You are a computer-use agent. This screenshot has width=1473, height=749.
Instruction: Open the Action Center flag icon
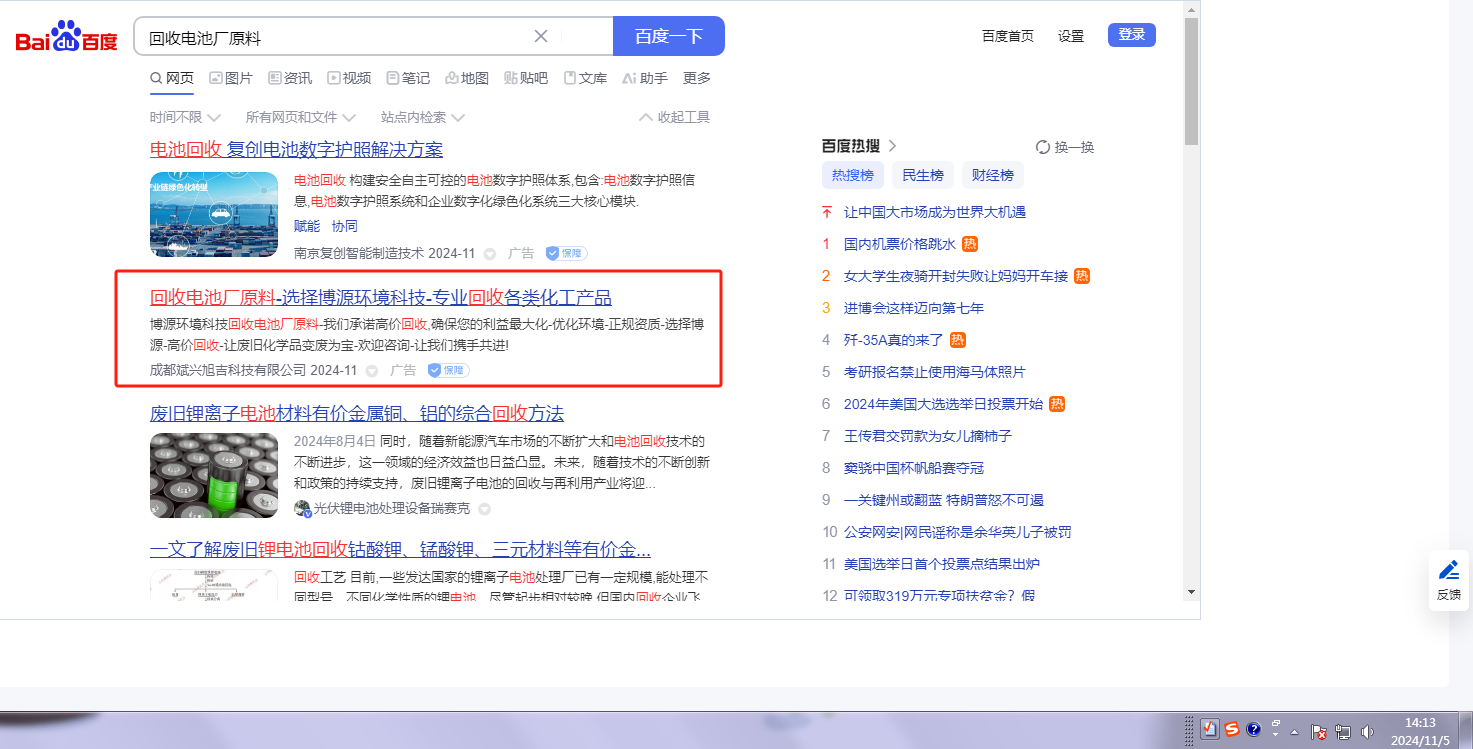coord(1318,732)
